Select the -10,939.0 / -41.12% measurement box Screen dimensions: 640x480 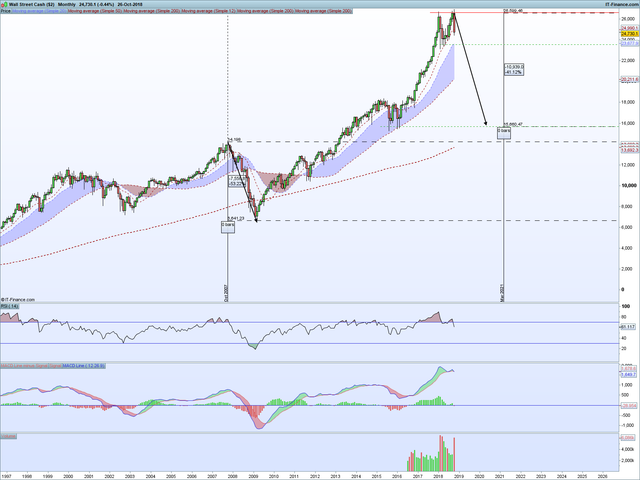point(514,69)
